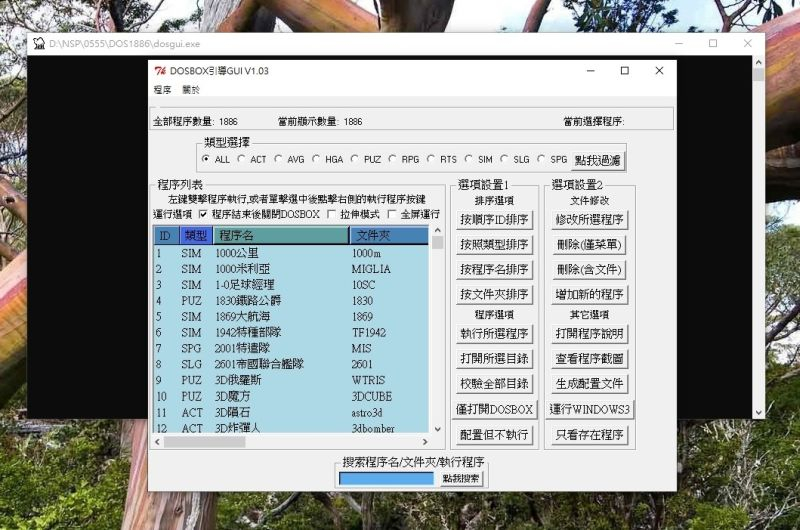The width and height of the screenshot is (800, 530).
Task: Toggle 程序結束後關閉DOSBOX checkbox
Action: [203, 214]
